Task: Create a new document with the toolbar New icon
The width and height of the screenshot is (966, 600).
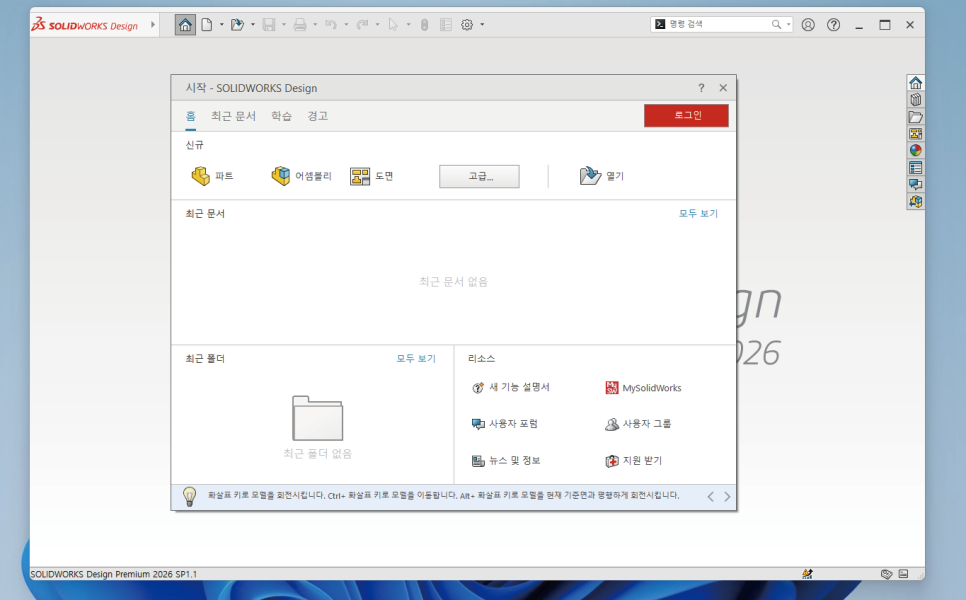Action: pyautogui.click(x=207, y=25)
